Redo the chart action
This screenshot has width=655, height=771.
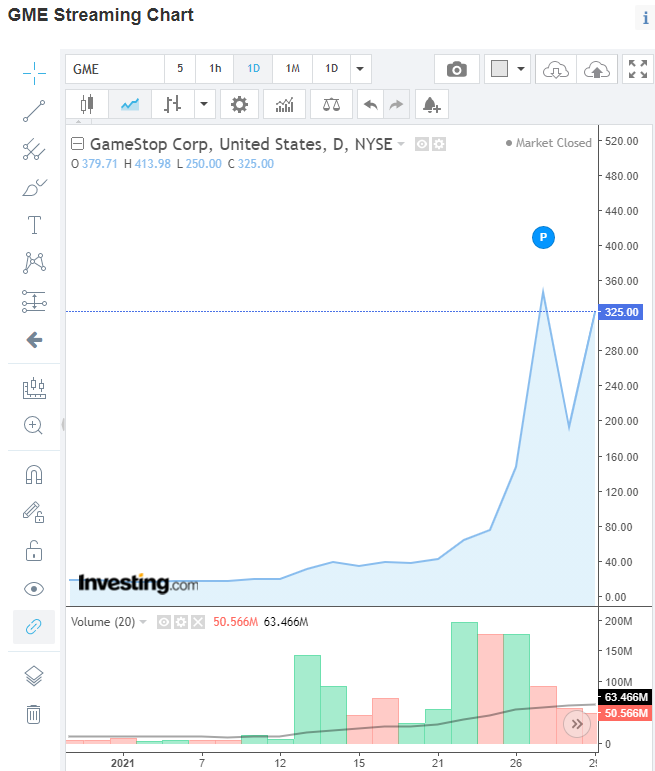click(396, 104)
